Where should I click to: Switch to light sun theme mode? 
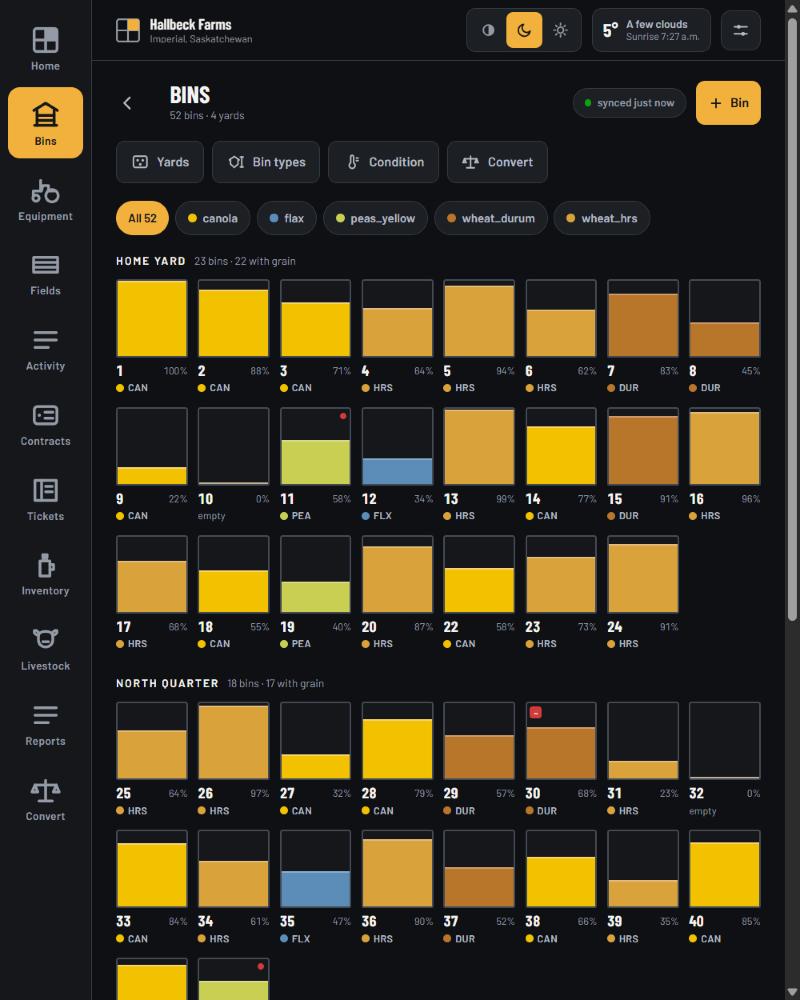pyautogui.click(x=560, y=30)
